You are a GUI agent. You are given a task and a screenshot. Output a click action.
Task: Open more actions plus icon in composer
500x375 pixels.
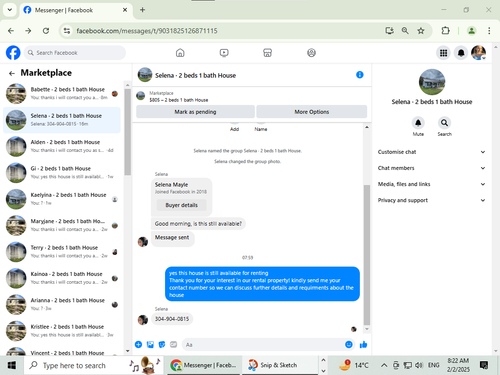(x=138, y=344)
